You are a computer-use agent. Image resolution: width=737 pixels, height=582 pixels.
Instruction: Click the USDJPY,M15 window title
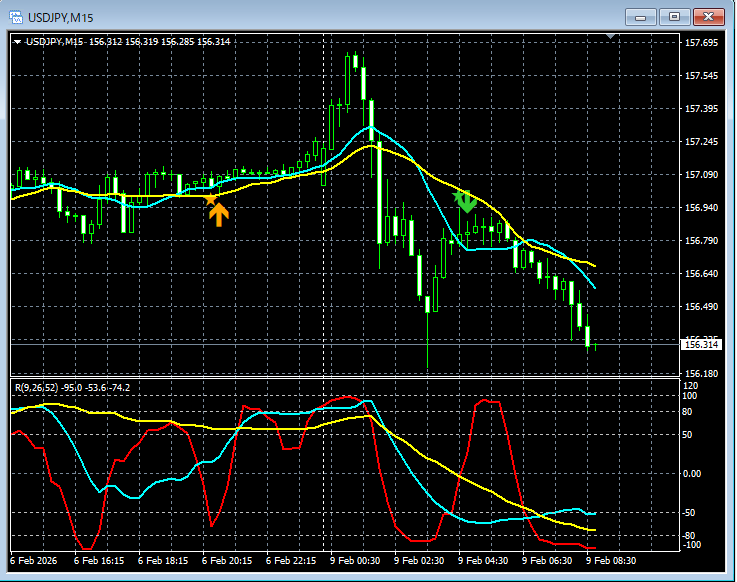click(61, 18)
